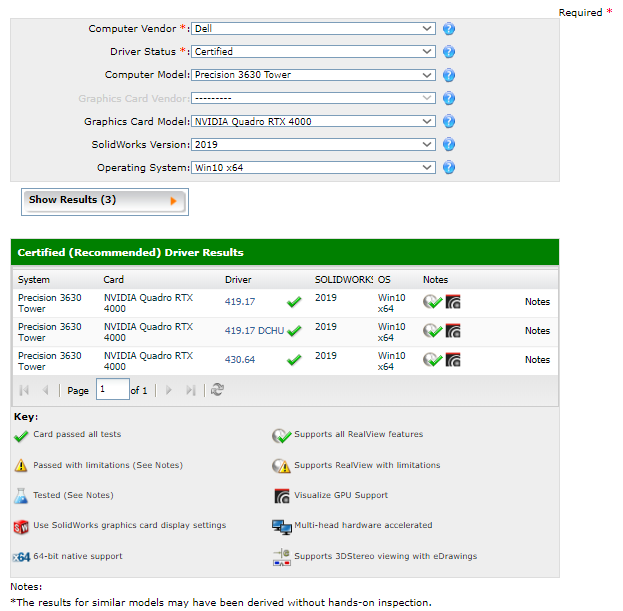Image resolution: width=623 pixels, height=611 pixels.
Task: Click RealView icon in 419.17 DCHU row
Action: tap(432, 331)
